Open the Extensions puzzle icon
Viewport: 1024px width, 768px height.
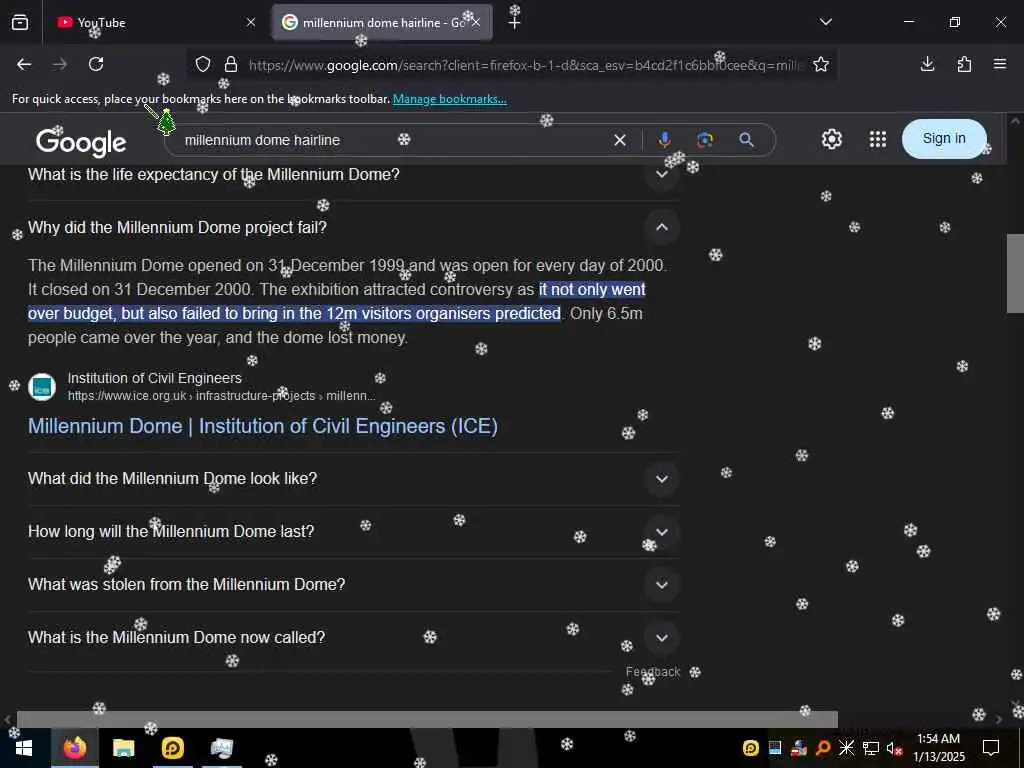tap(964, 64)
